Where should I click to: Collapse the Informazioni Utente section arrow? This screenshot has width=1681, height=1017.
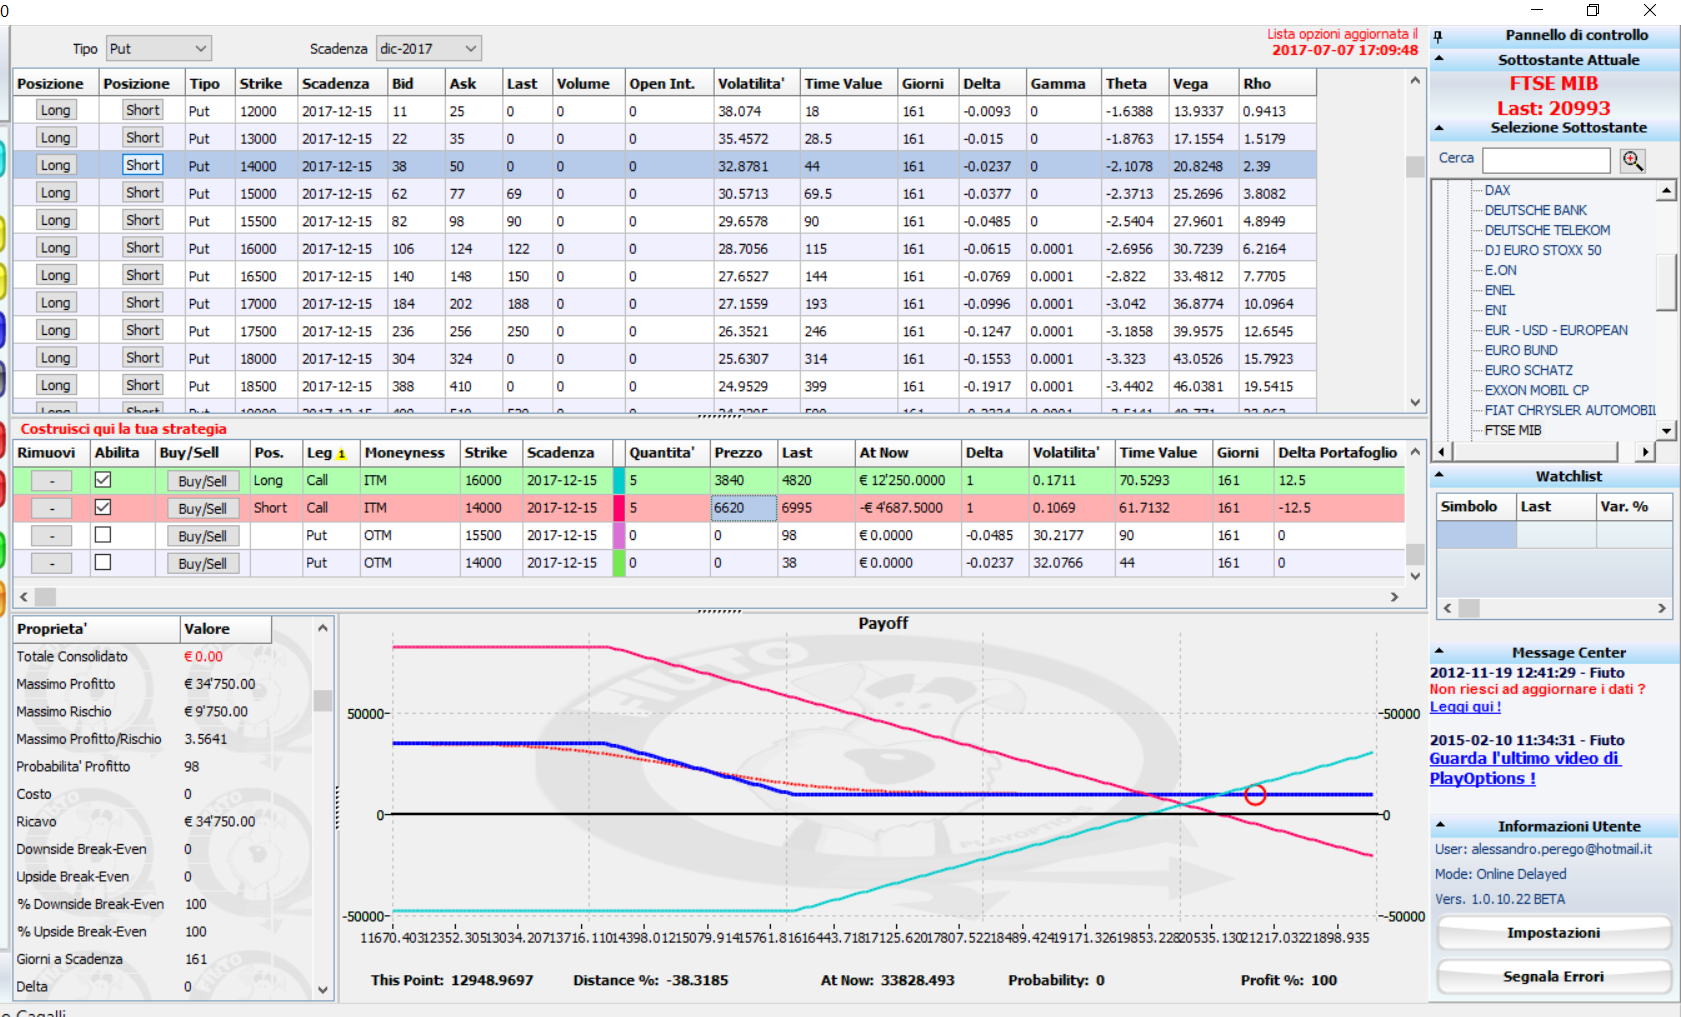(x=1439, y=826)
